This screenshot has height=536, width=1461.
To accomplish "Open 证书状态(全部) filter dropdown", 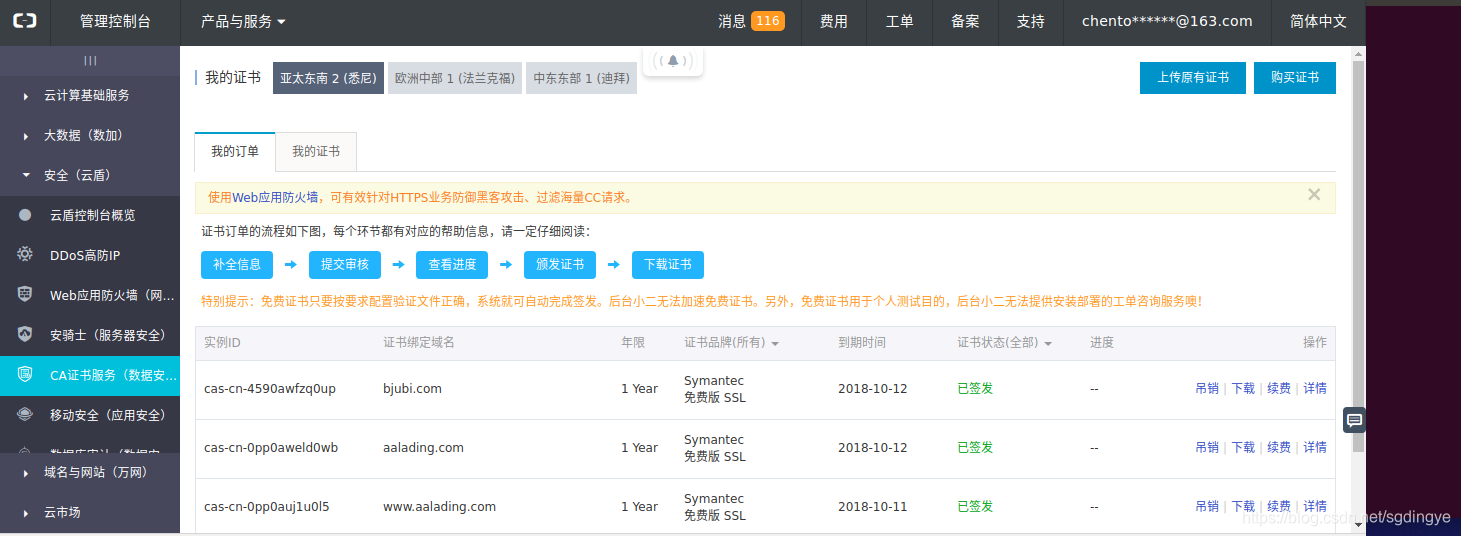I will 1004,343.
